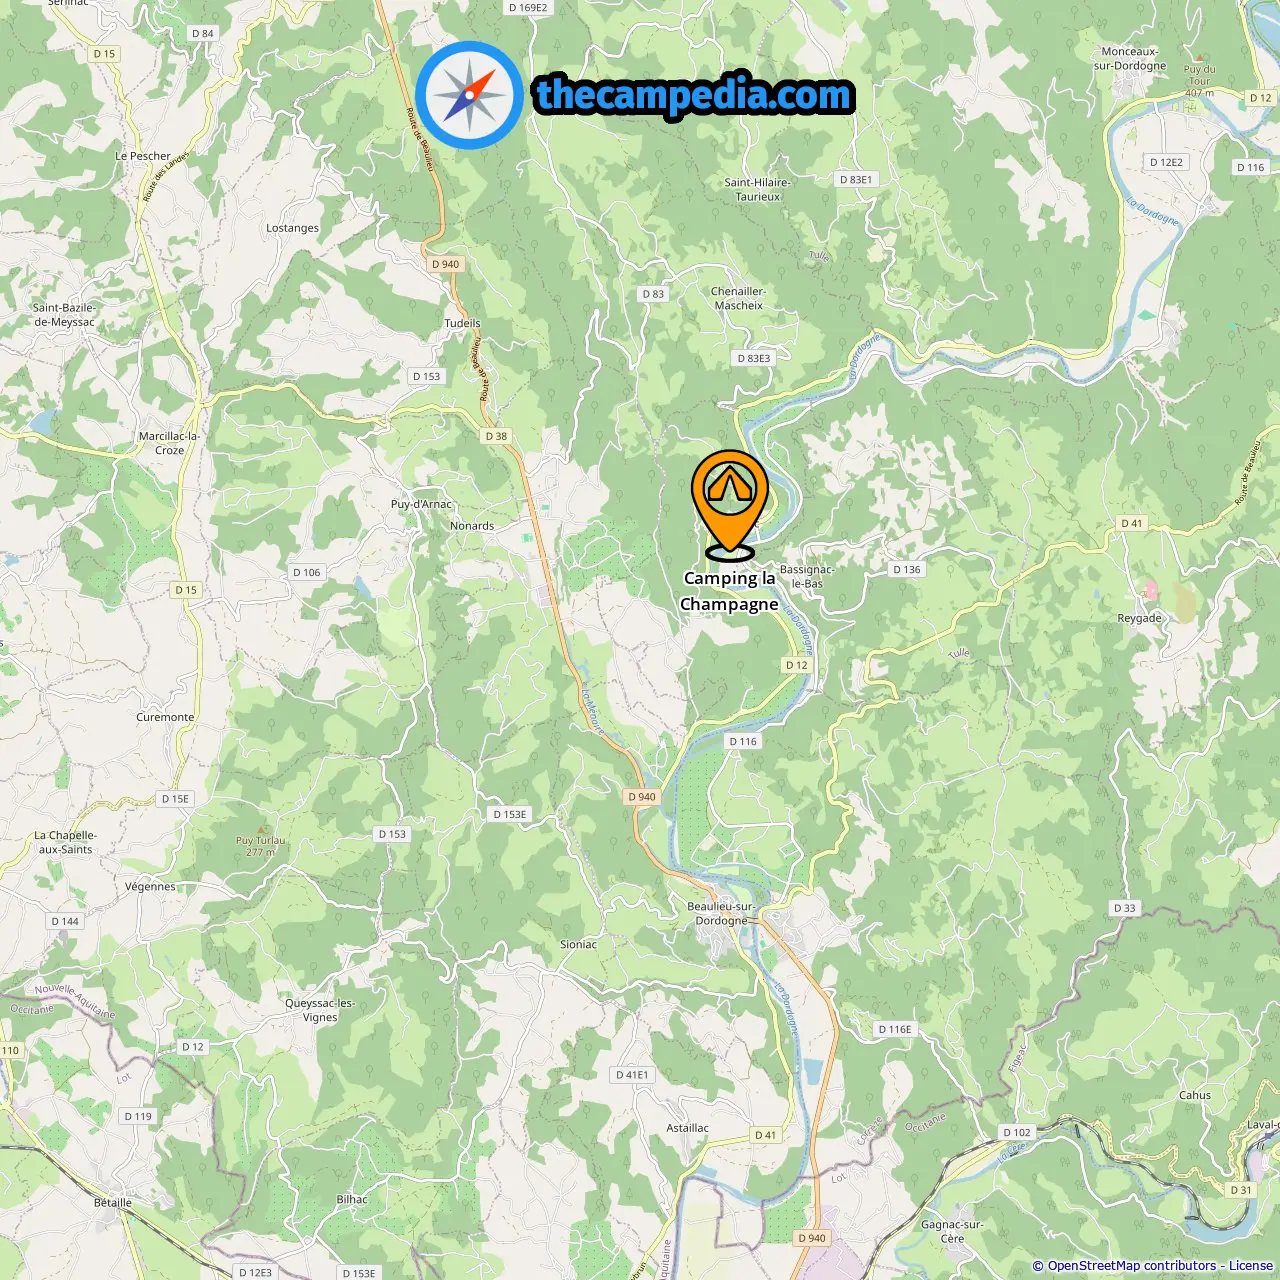This screenshot has width=1280, height=1280.
Task: Click the Beaulieu-sur-Dordogne town label
Action: point(721,914)
